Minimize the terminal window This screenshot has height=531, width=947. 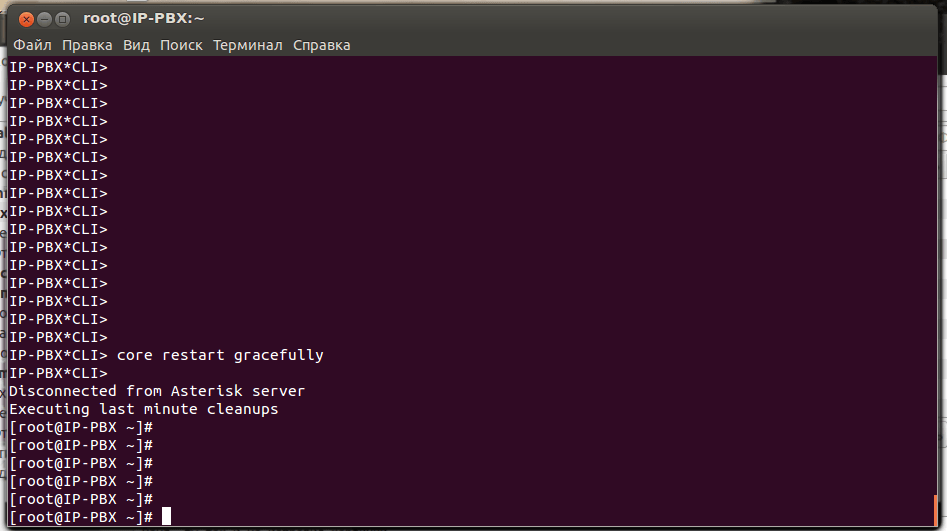click(x=45, y=19)
